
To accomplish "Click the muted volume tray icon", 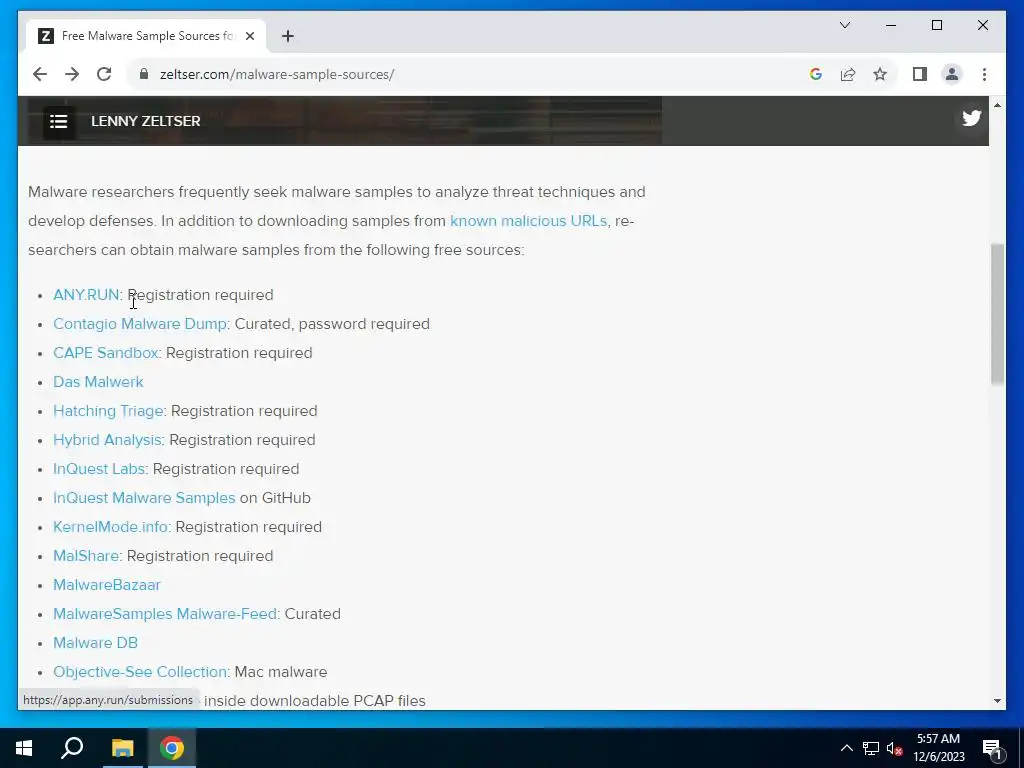I will click(894, 748).
